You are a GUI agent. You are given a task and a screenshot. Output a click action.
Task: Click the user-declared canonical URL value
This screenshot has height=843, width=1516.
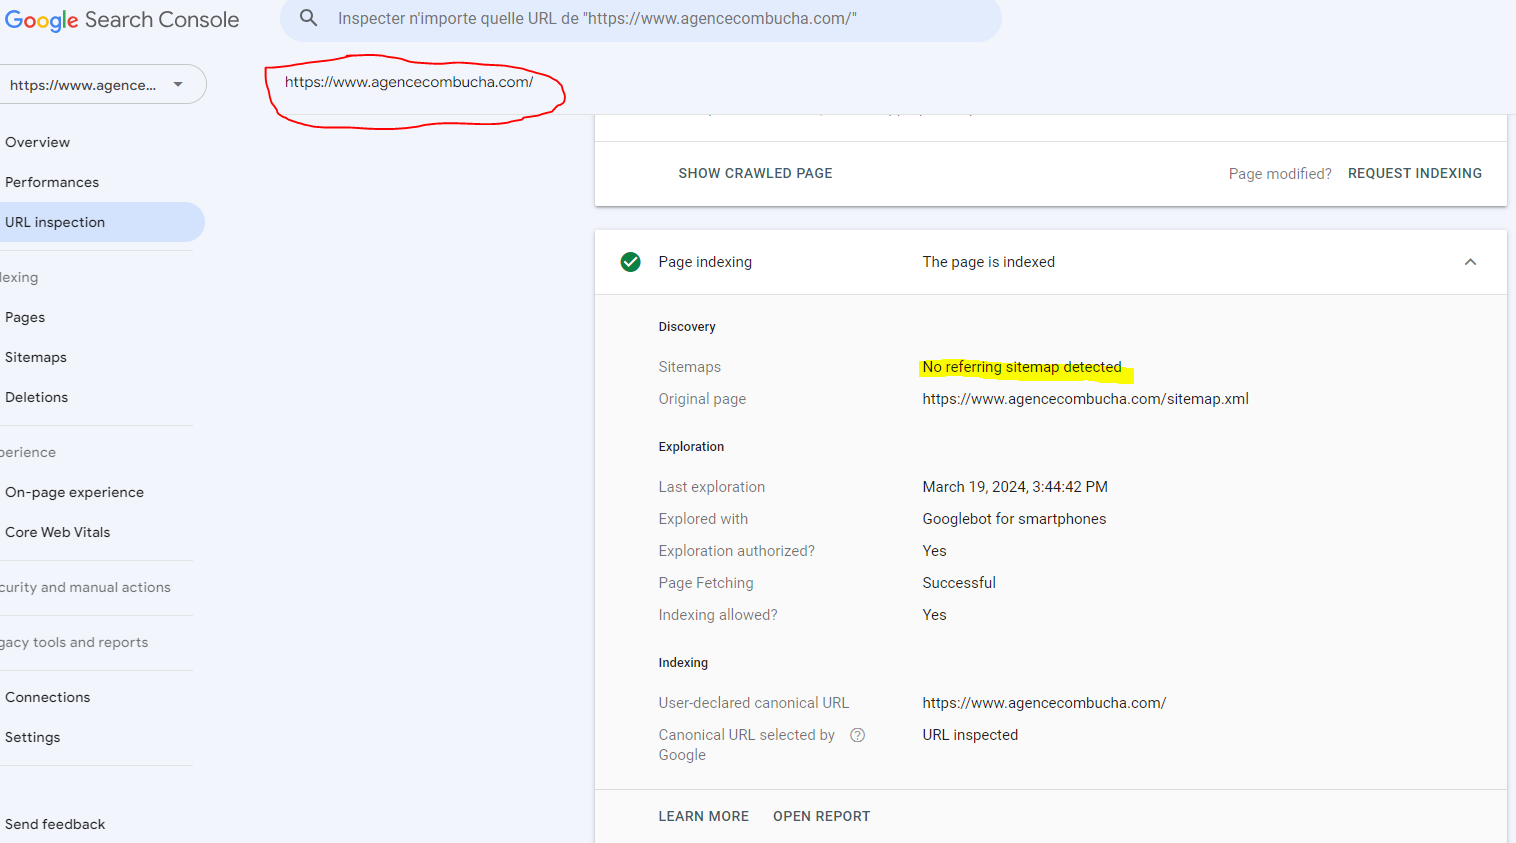pyautogui.click(x=1044, y=703)
